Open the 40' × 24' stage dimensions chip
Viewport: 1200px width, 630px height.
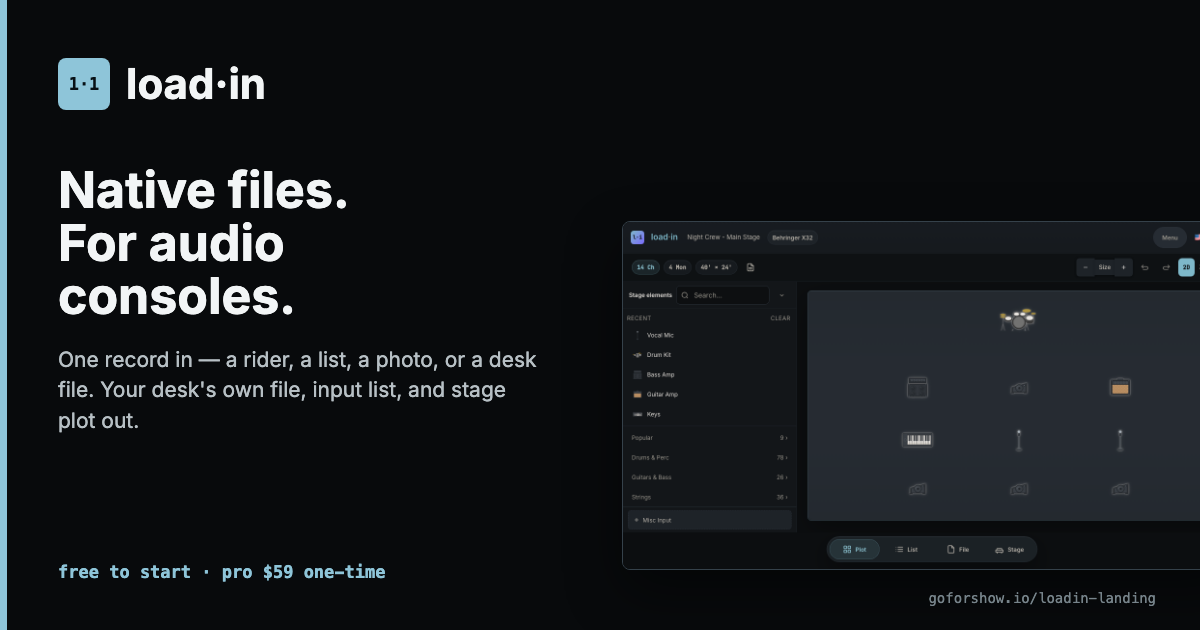coord(716,267)
